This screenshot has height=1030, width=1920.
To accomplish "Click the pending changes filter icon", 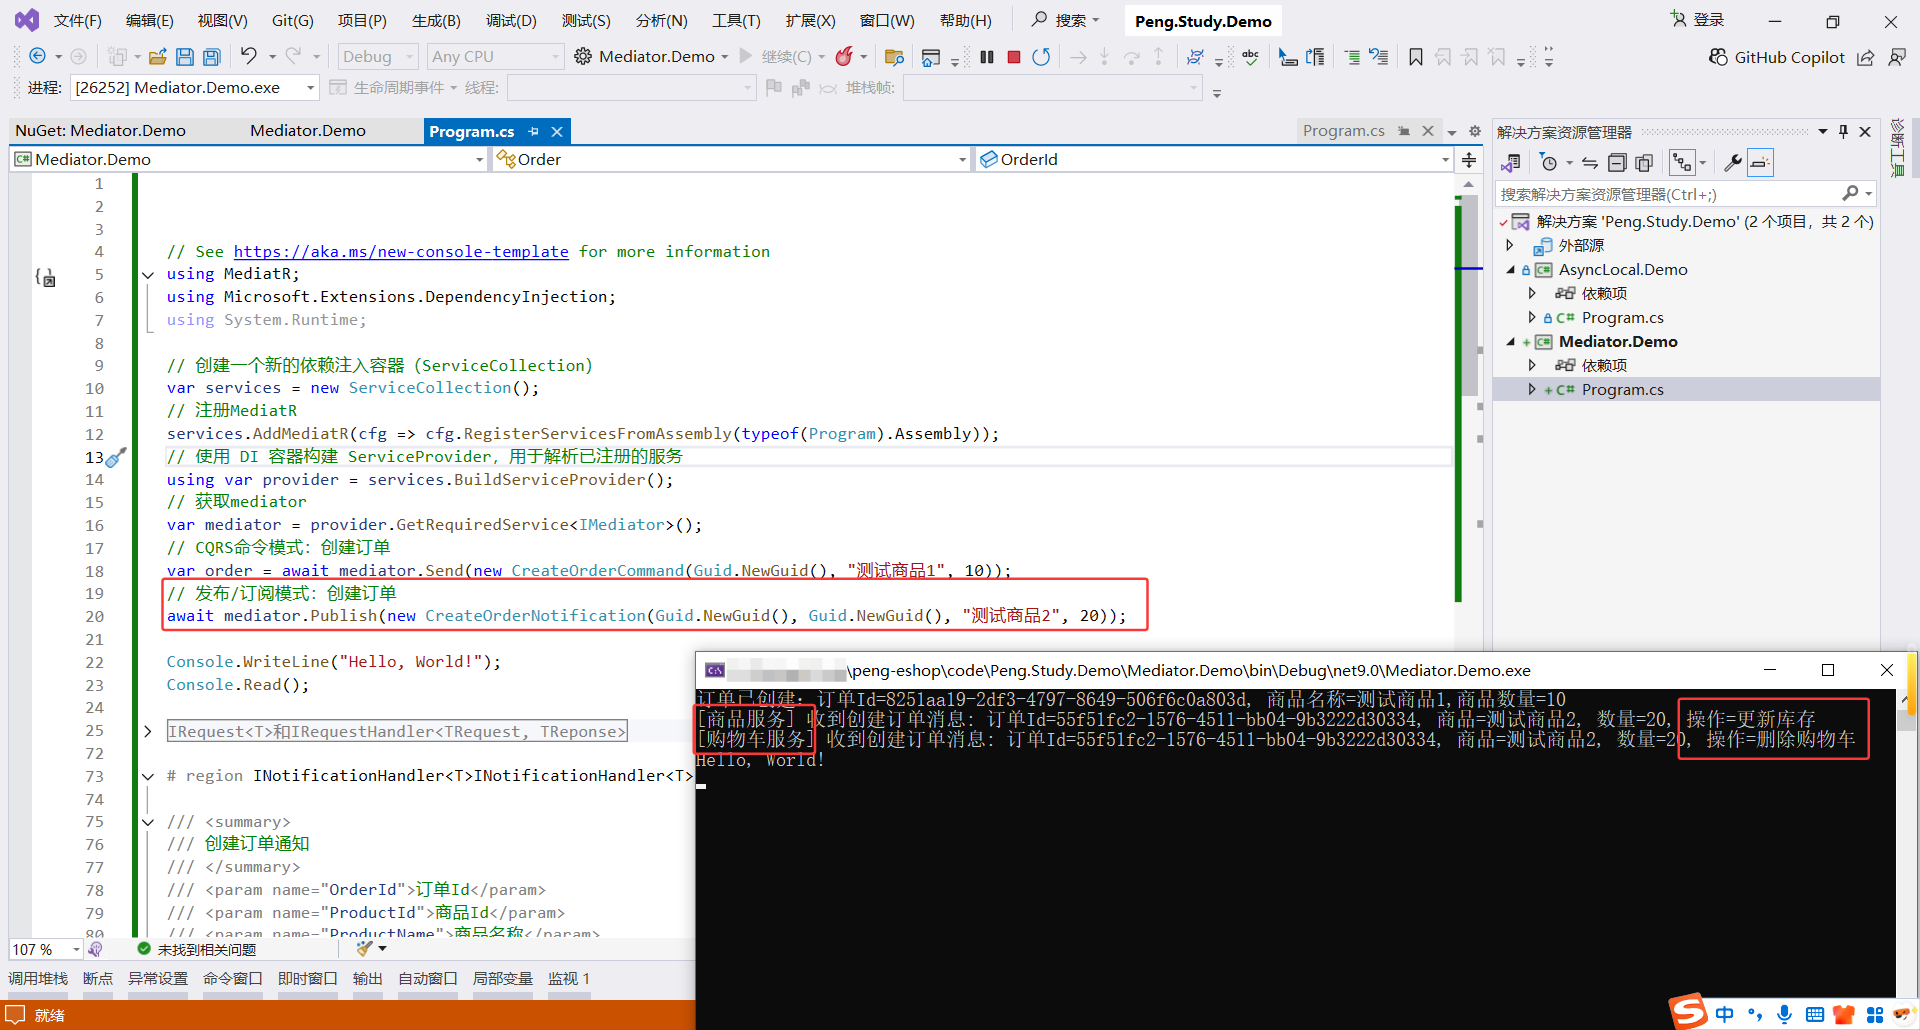I will tap(1549, 163).
